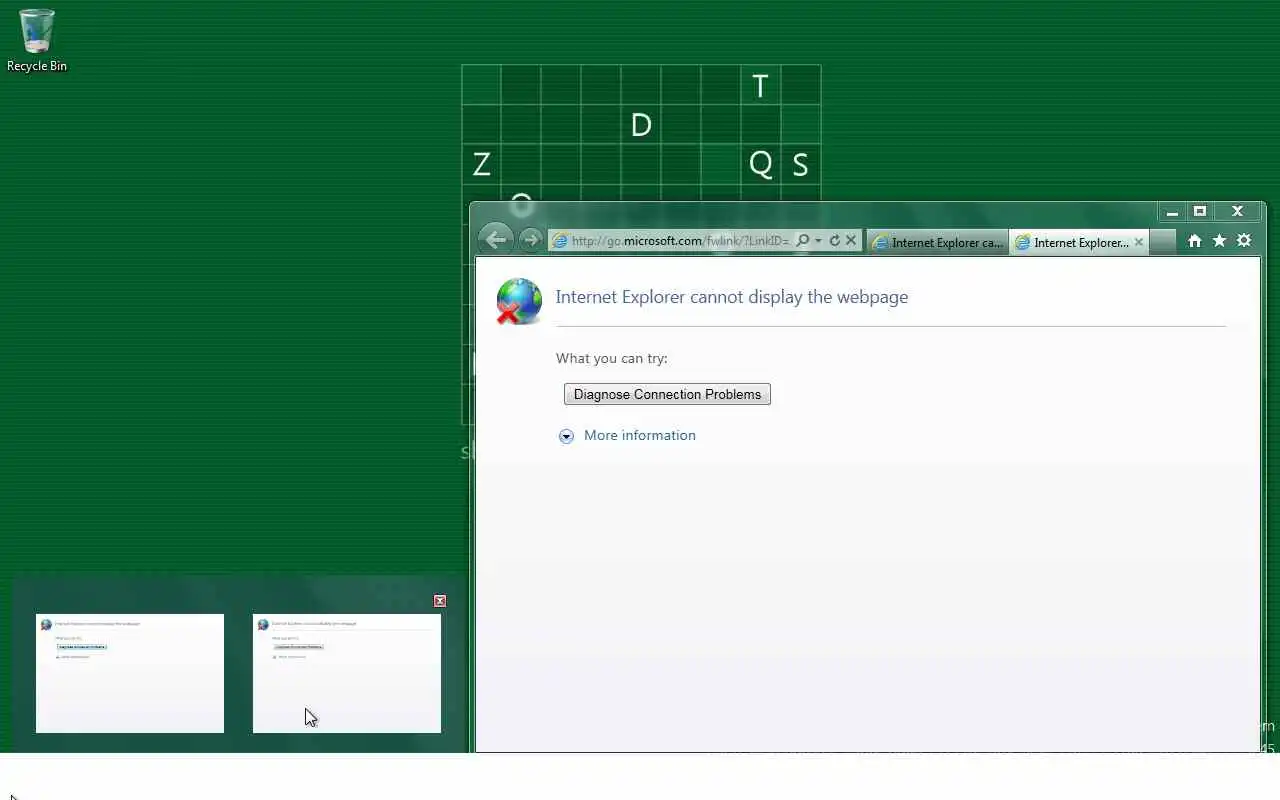Click letter Q in the background grid
The height and width of the screenshot is (800, 1280).
(761, 164)
